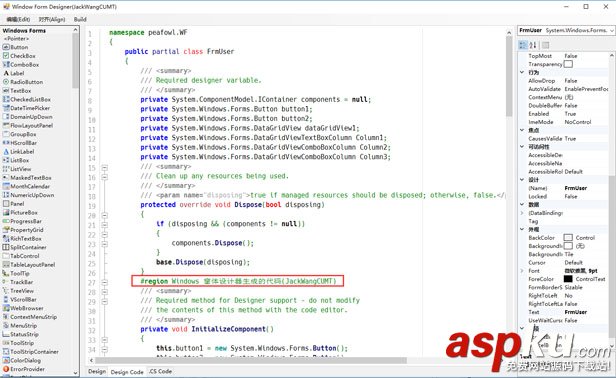Click the Transparency color swatch
Viewport: 616px width, 378px height.
click(568, 64)
